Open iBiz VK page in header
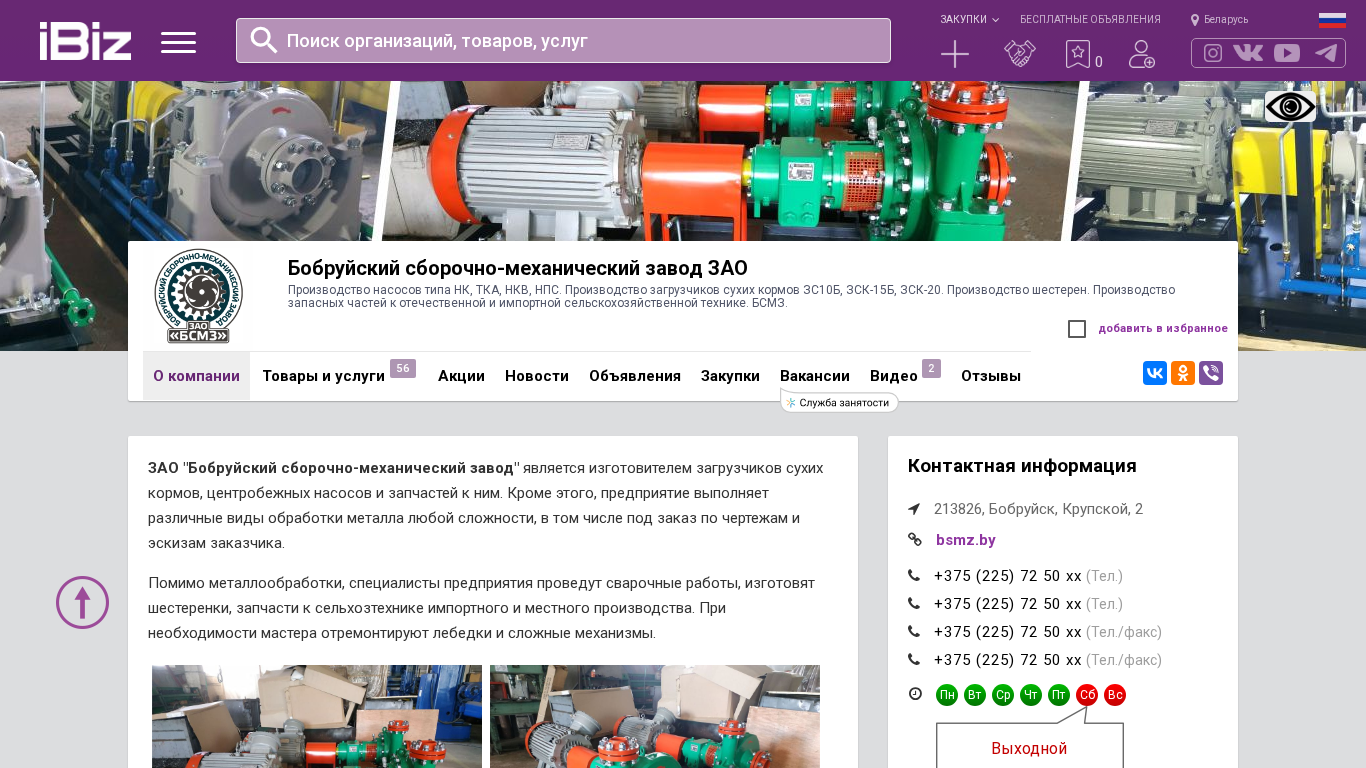Image resolution: width=1366 pixels, height=768 pixels. [x=1248, y=53]
